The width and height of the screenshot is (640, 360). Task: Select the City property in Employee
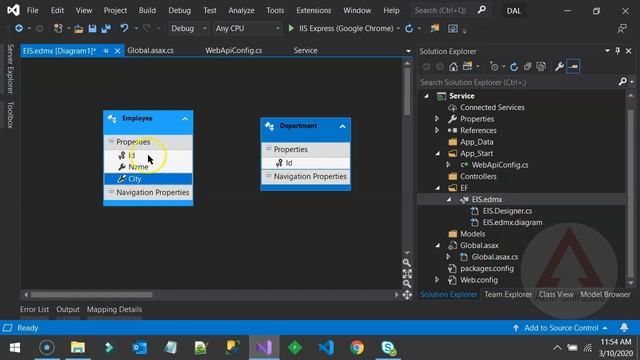pos(148,179)
